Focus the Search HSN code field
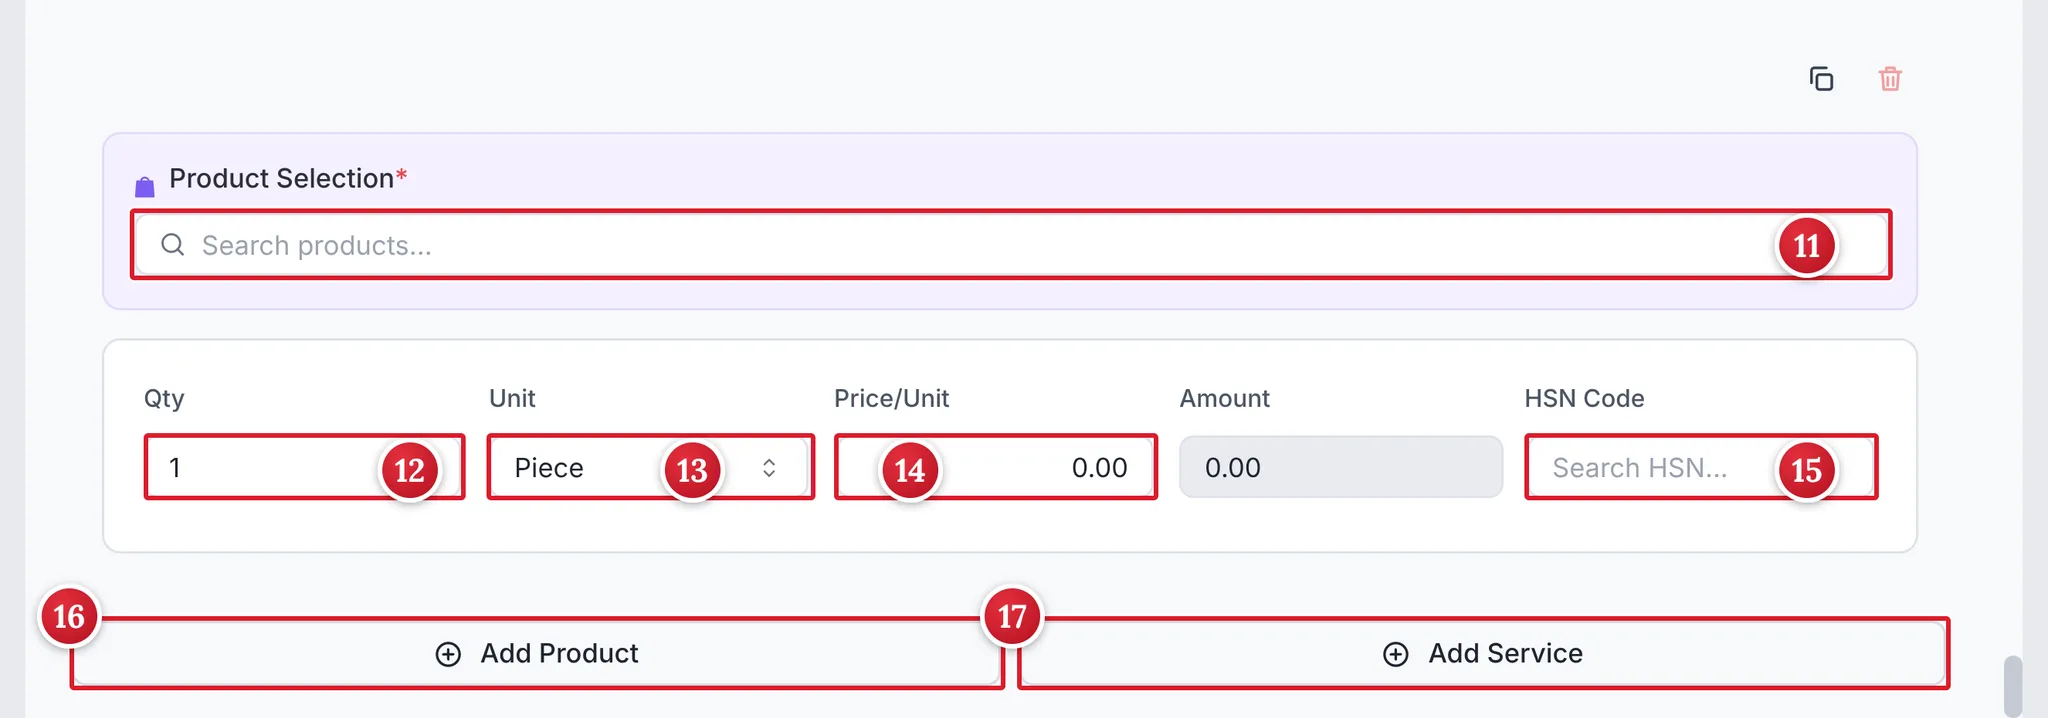 [1701, 467]
